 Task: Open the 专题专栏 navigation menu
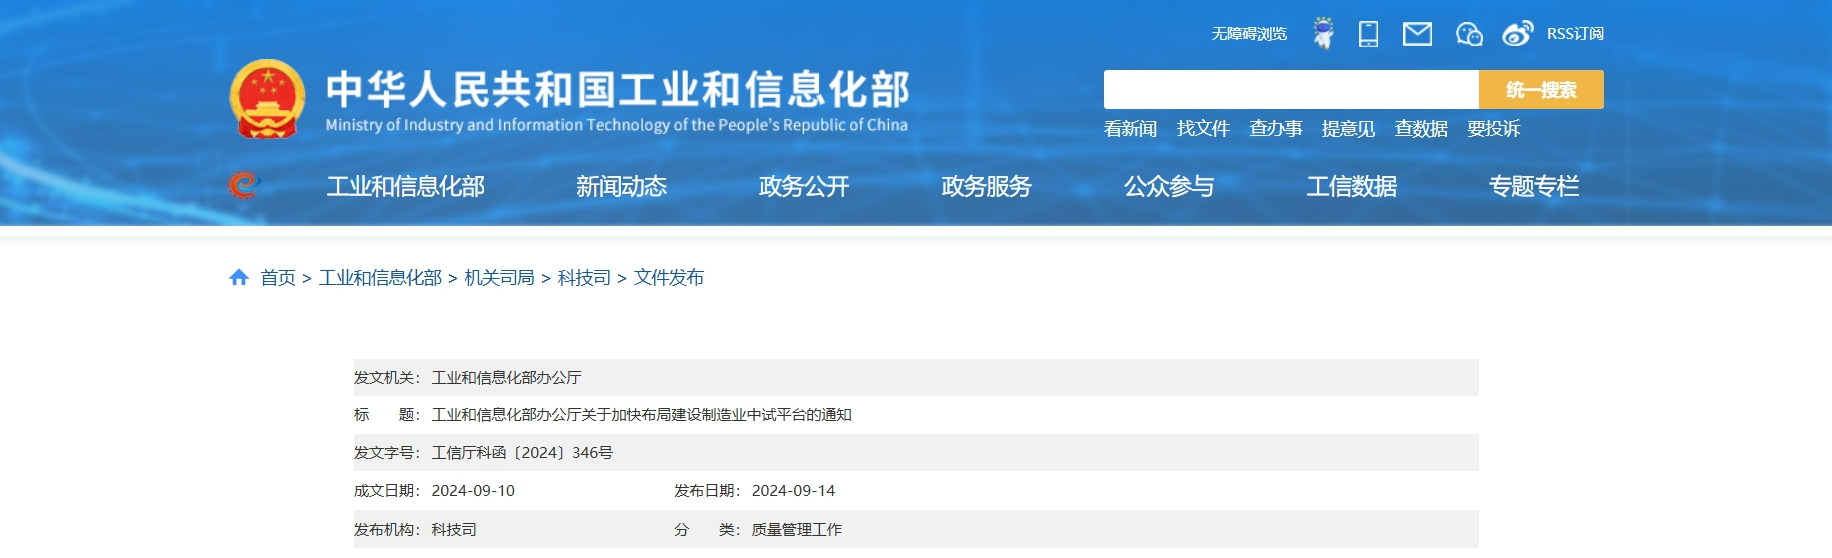pos(1534,186)
